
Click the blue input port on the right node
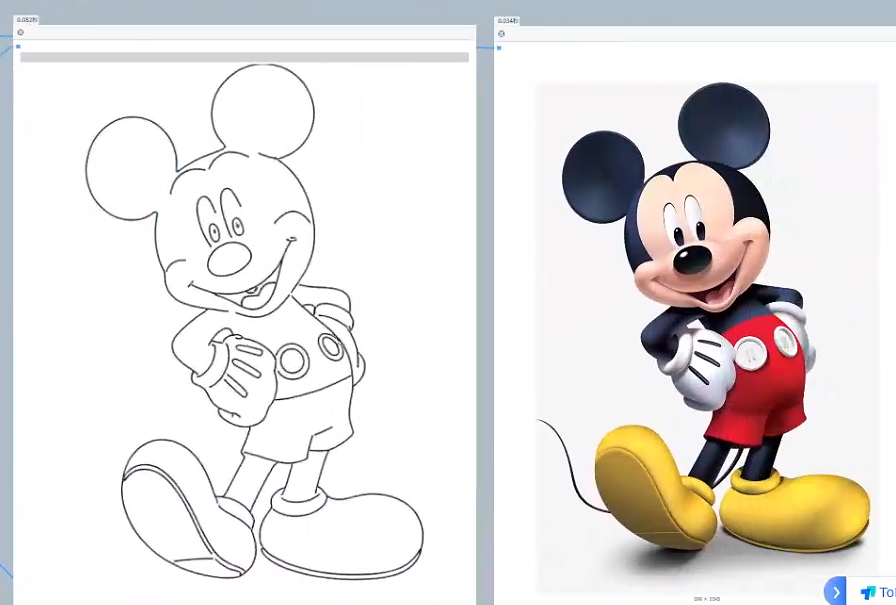pyautogui.click(x=499, y=47)
